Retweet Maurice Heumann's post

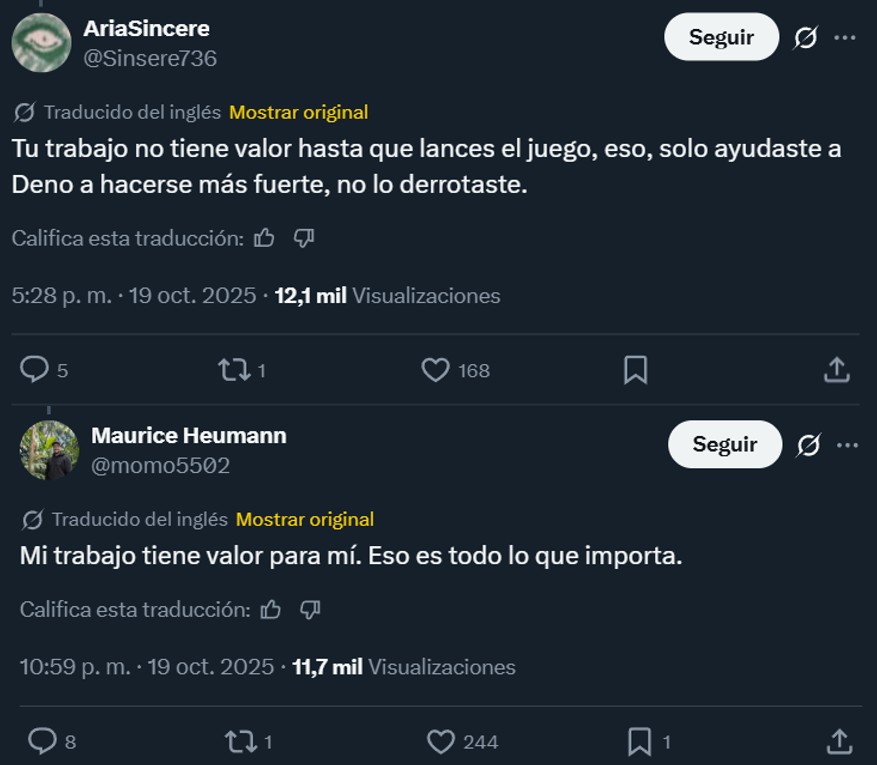coord(240,741)
